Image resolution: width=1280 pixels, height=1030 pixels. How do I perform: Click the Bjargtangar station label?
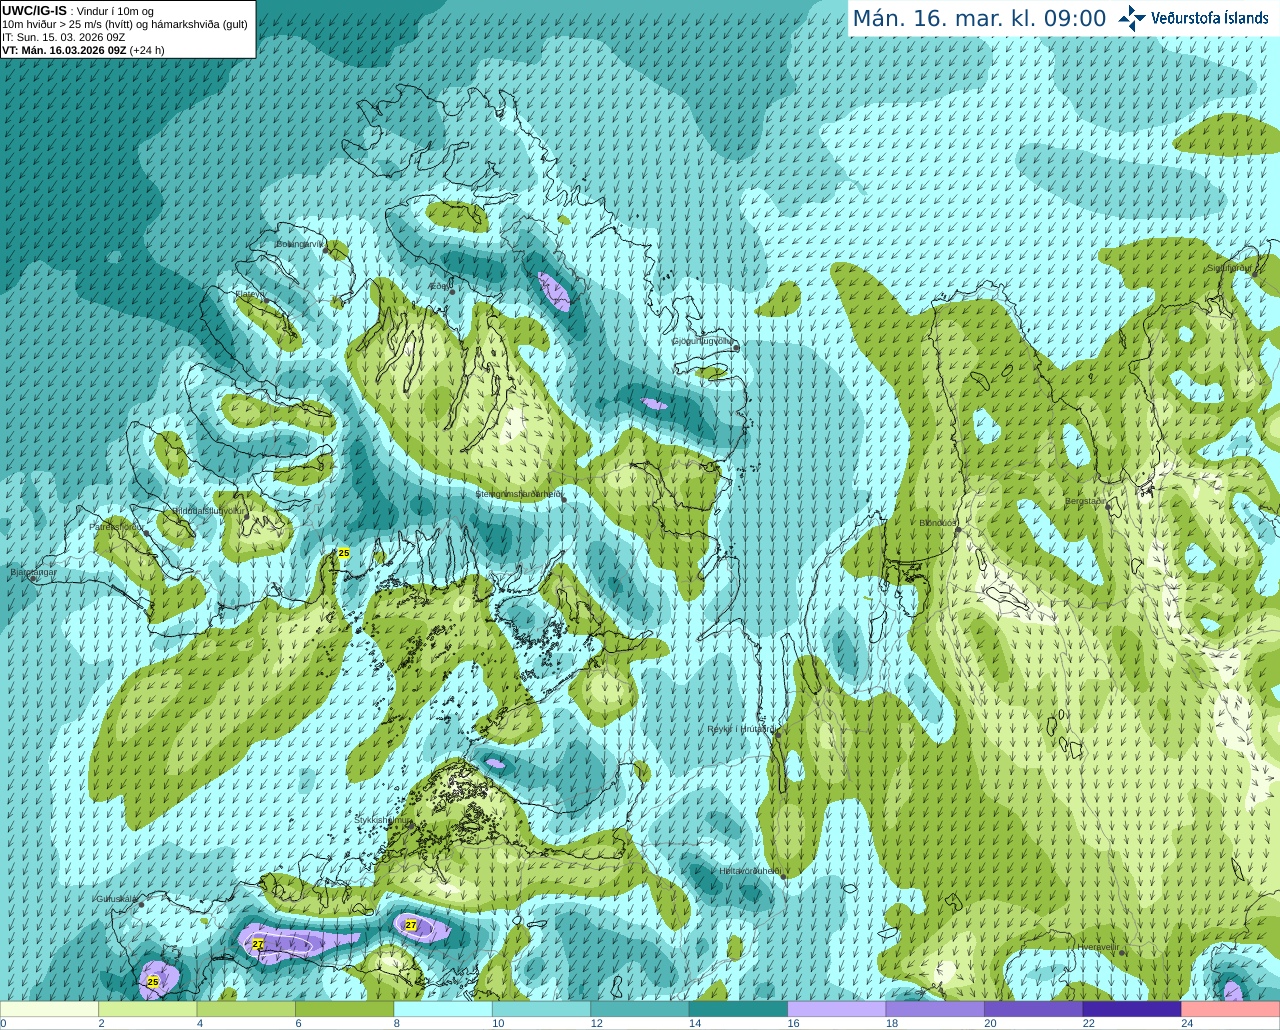[33, 572]
